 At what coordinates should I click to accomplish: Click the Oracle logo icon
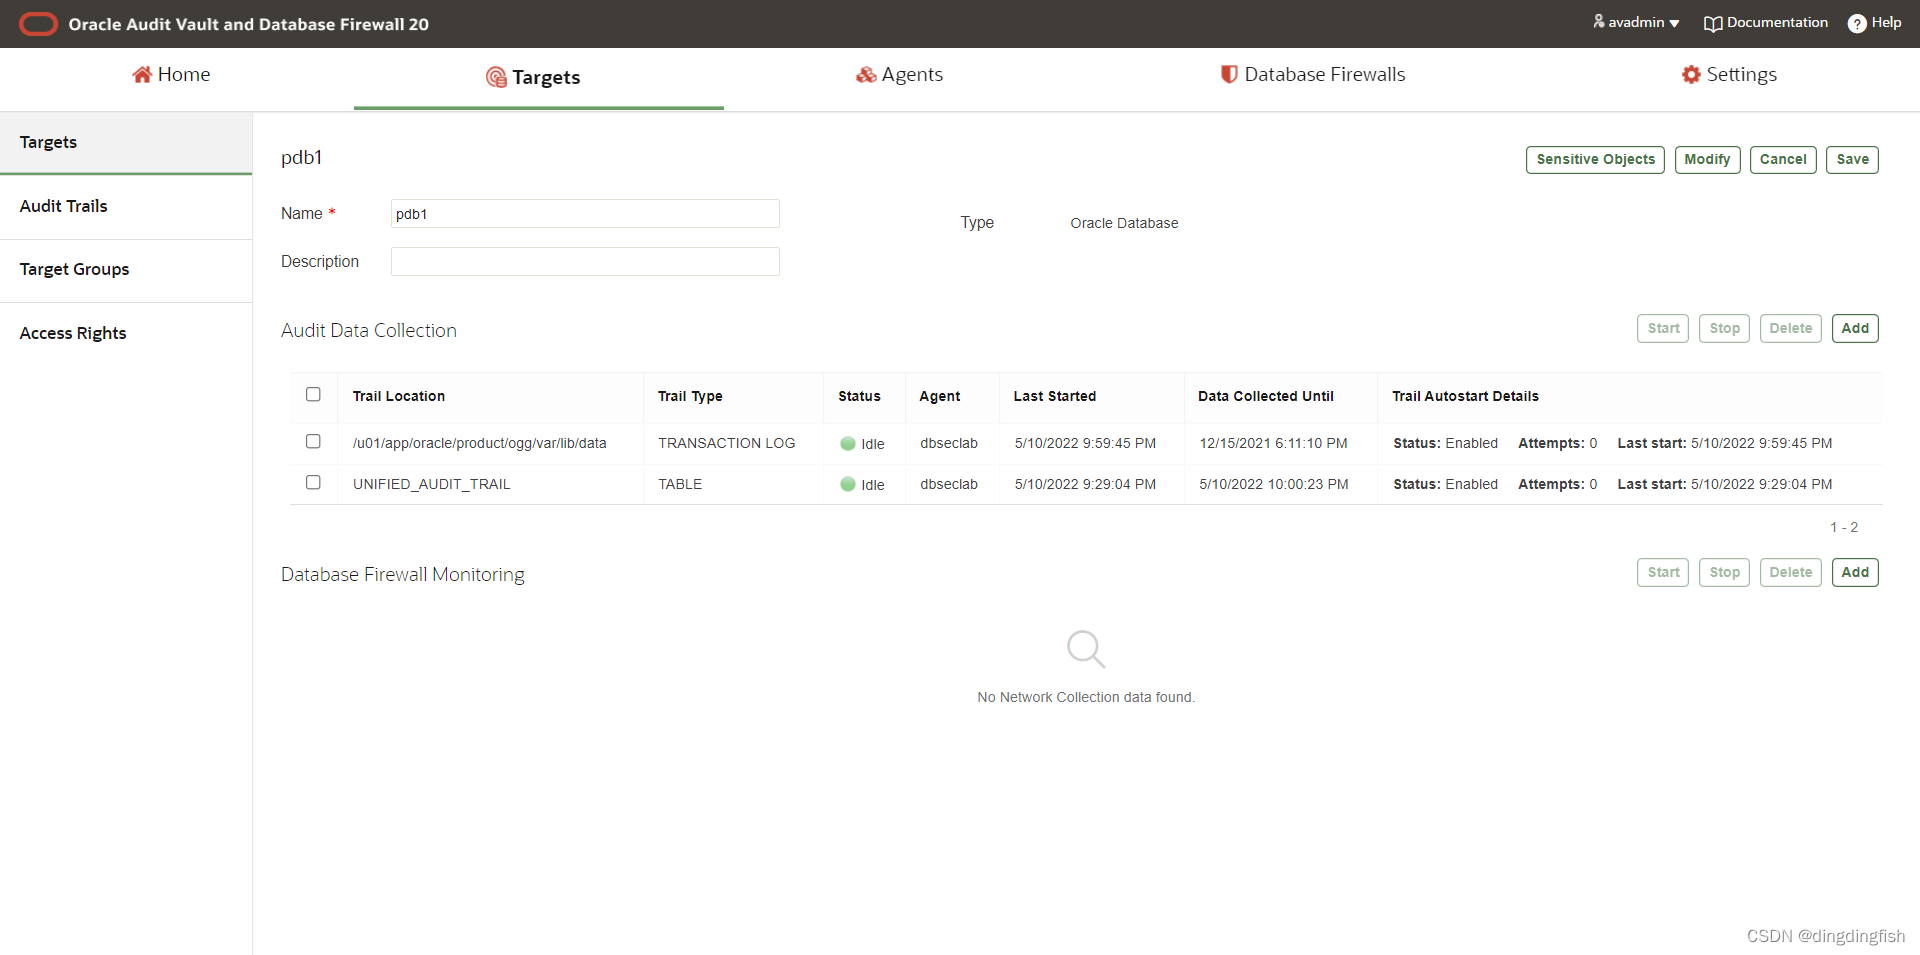[x=38, y=24]
